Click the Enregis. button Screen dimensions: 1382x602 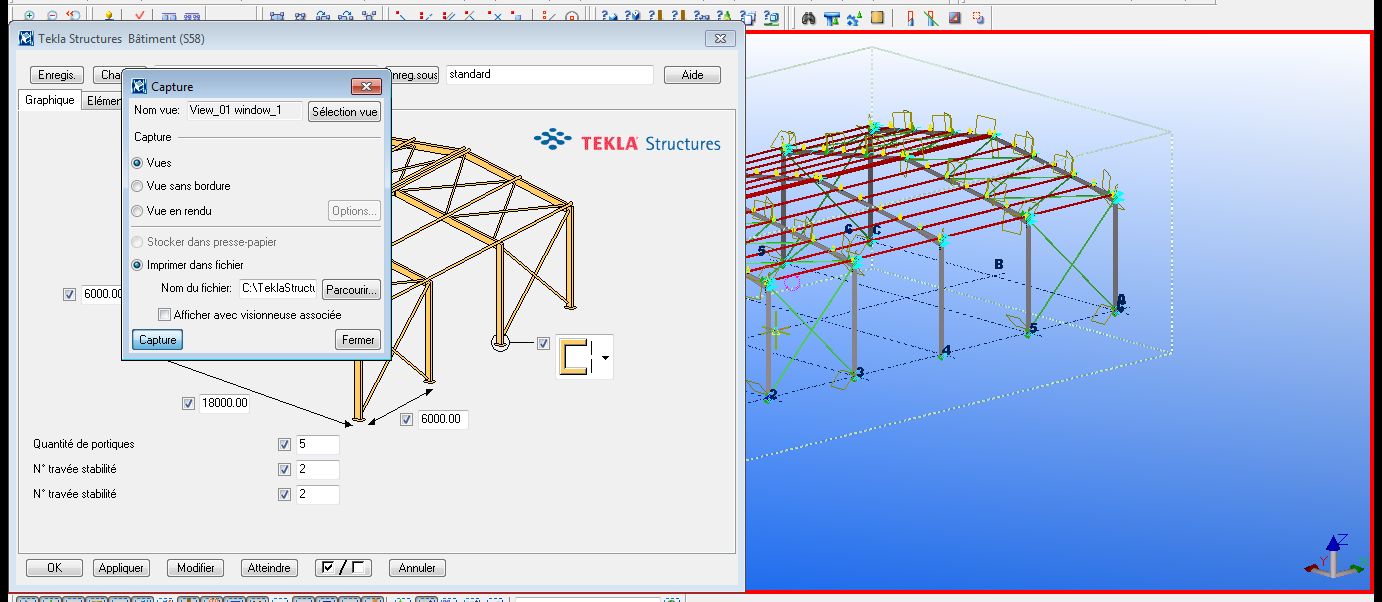(x=56, y=75)
